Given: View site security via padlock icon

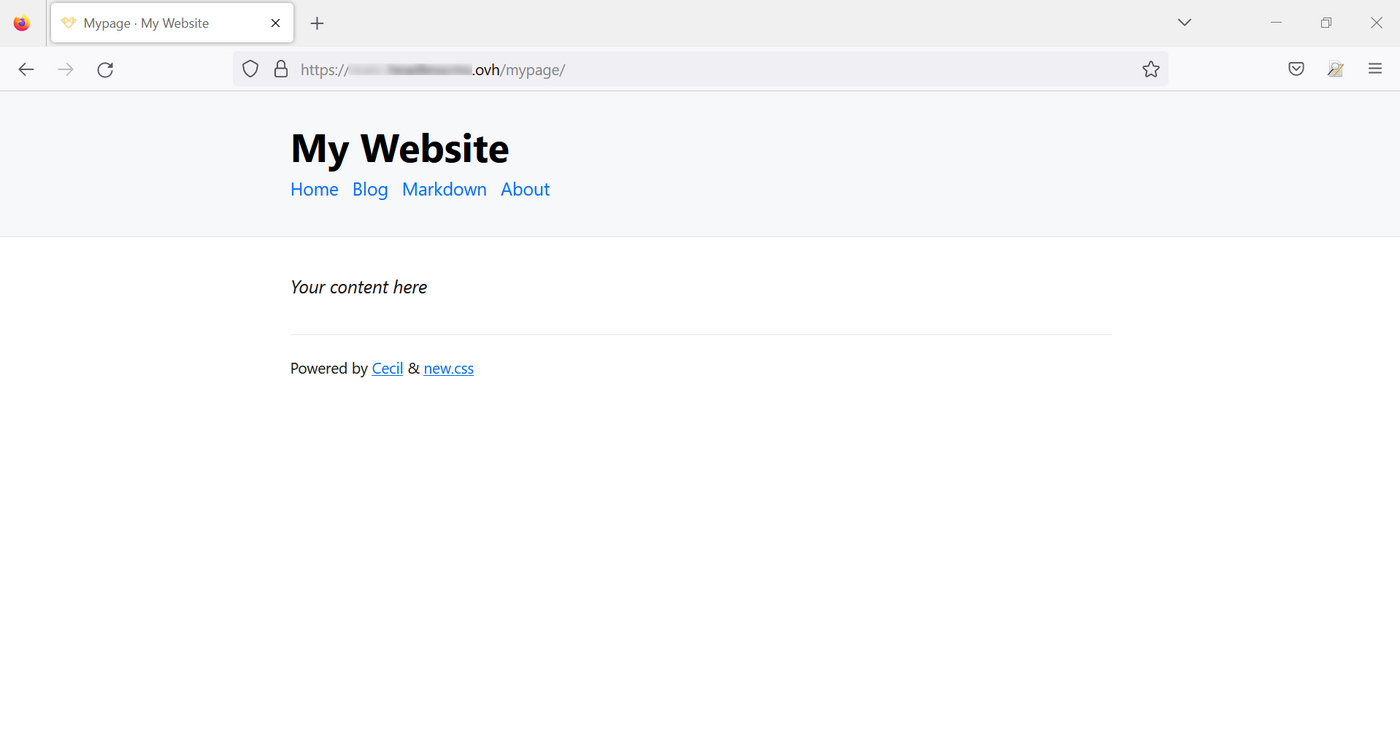Looking at the screenshot, I should tap(281, 69).
